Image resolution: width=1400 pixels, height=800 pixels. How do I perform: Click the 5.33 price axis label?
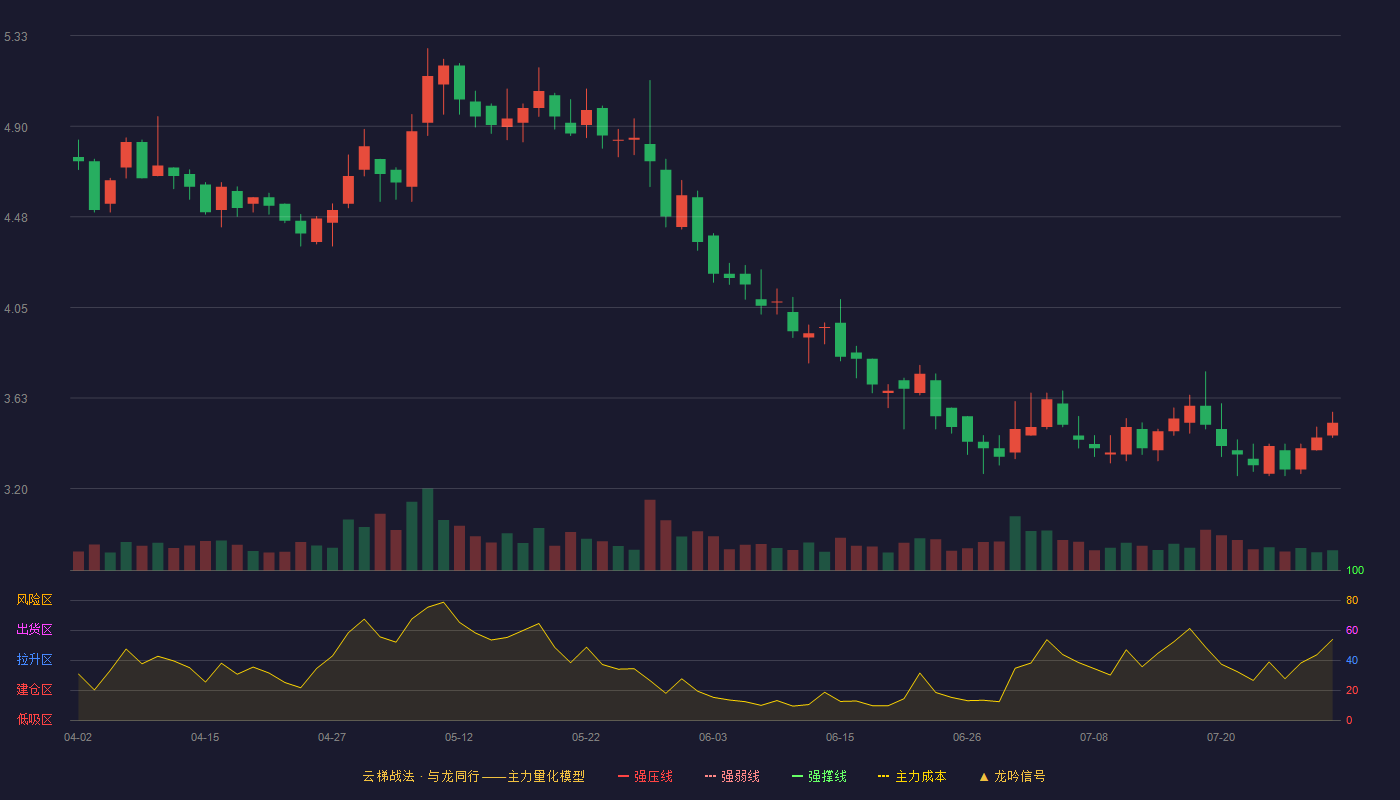pos(16,37)
